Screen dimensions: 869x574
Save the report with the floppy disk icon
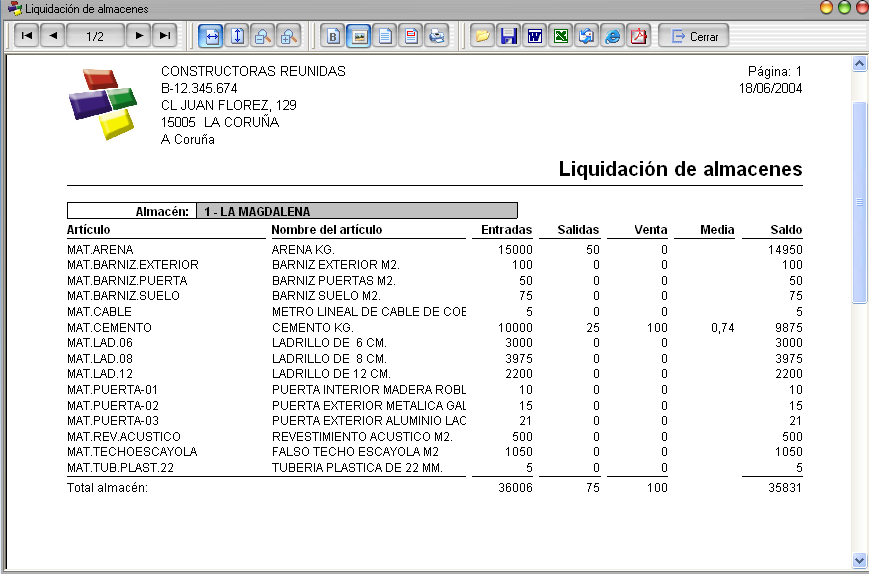click(508, 36)
